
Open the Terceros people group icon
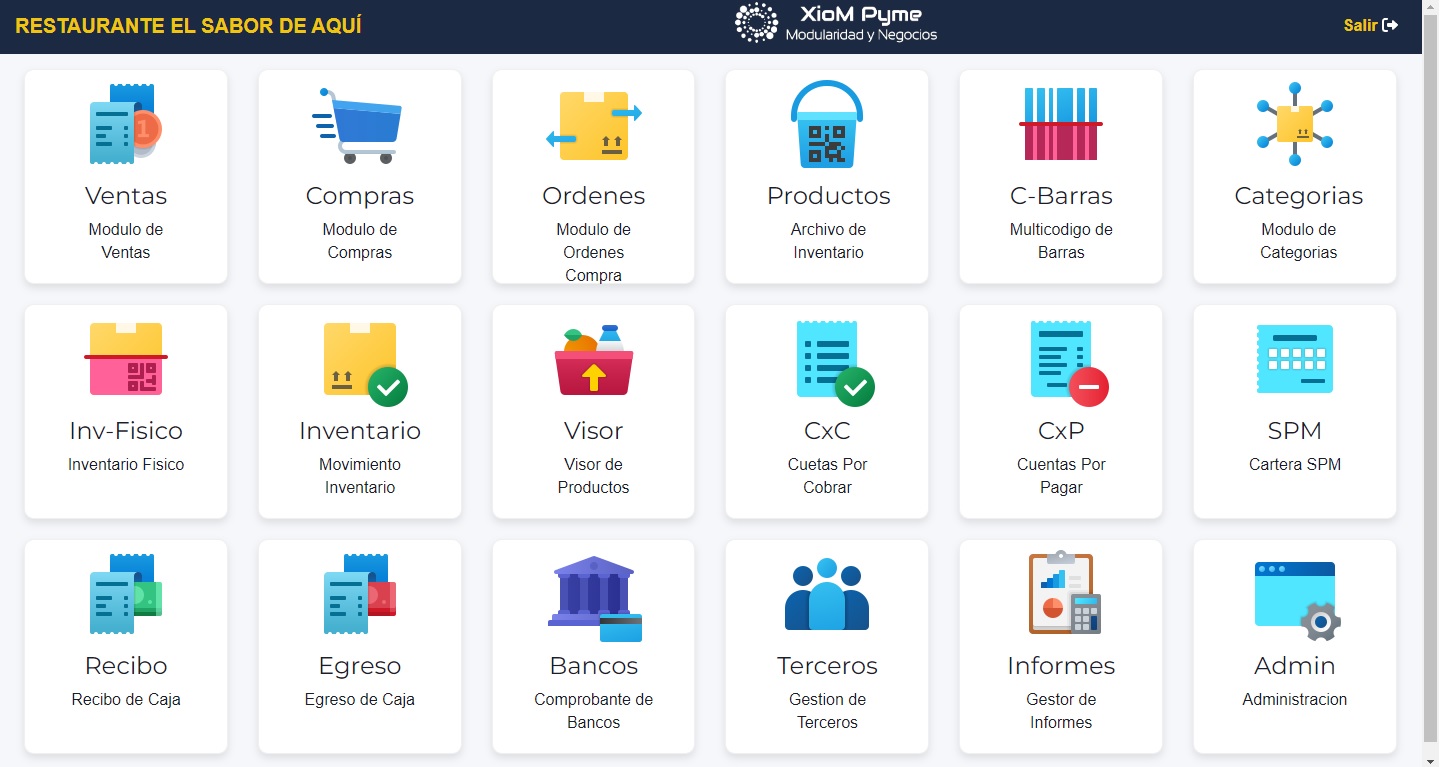pyautogui.click(x=827, y=595)
